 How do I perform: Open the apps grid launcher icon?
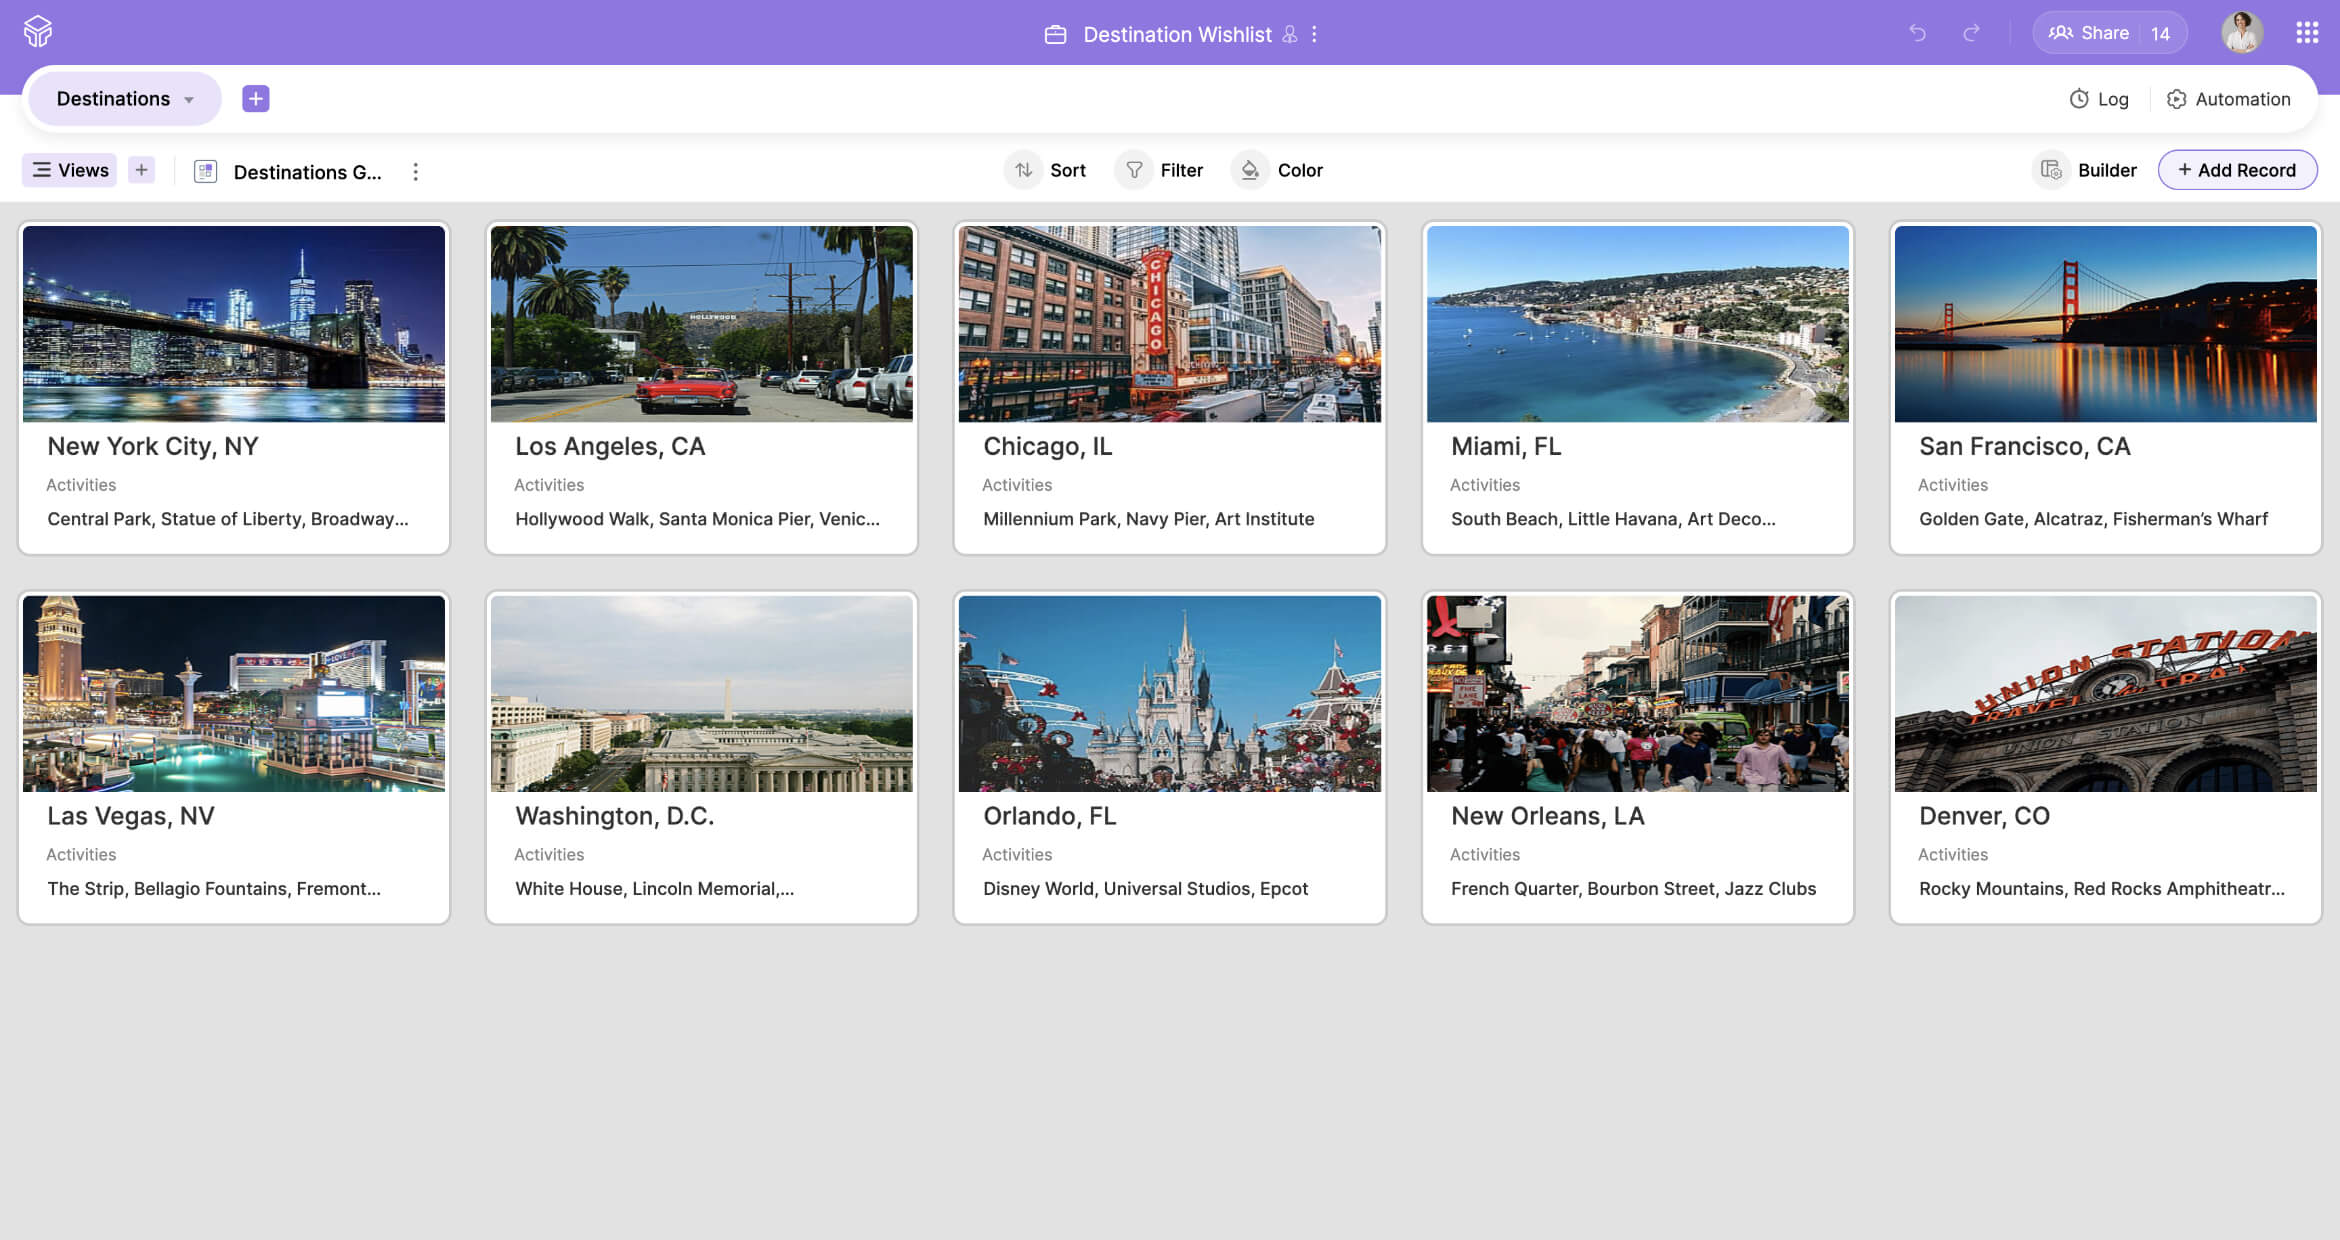[x=2307, y=33]
